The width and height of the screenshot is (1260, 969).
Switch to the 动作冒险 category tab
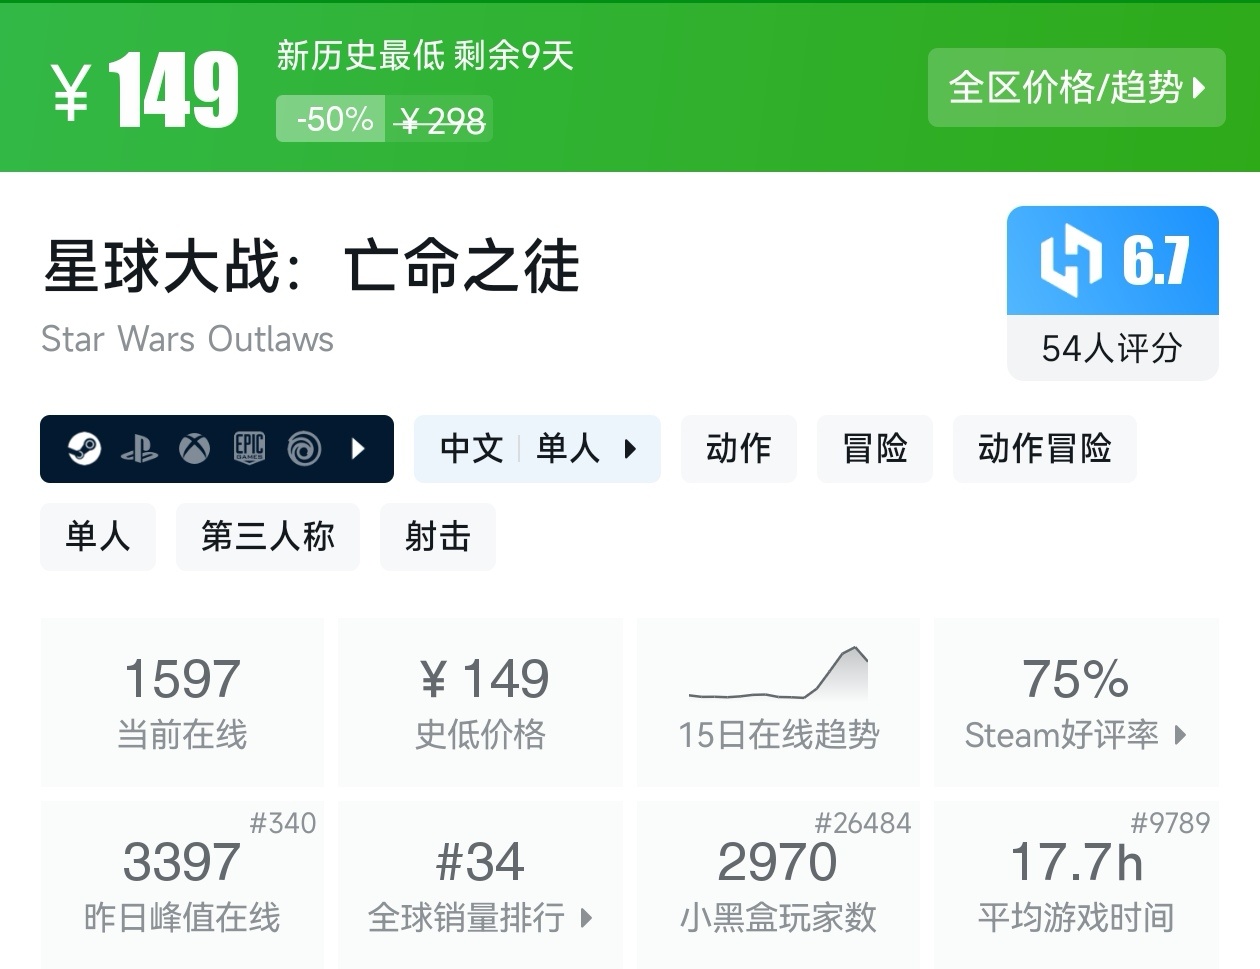(1044, 449)
